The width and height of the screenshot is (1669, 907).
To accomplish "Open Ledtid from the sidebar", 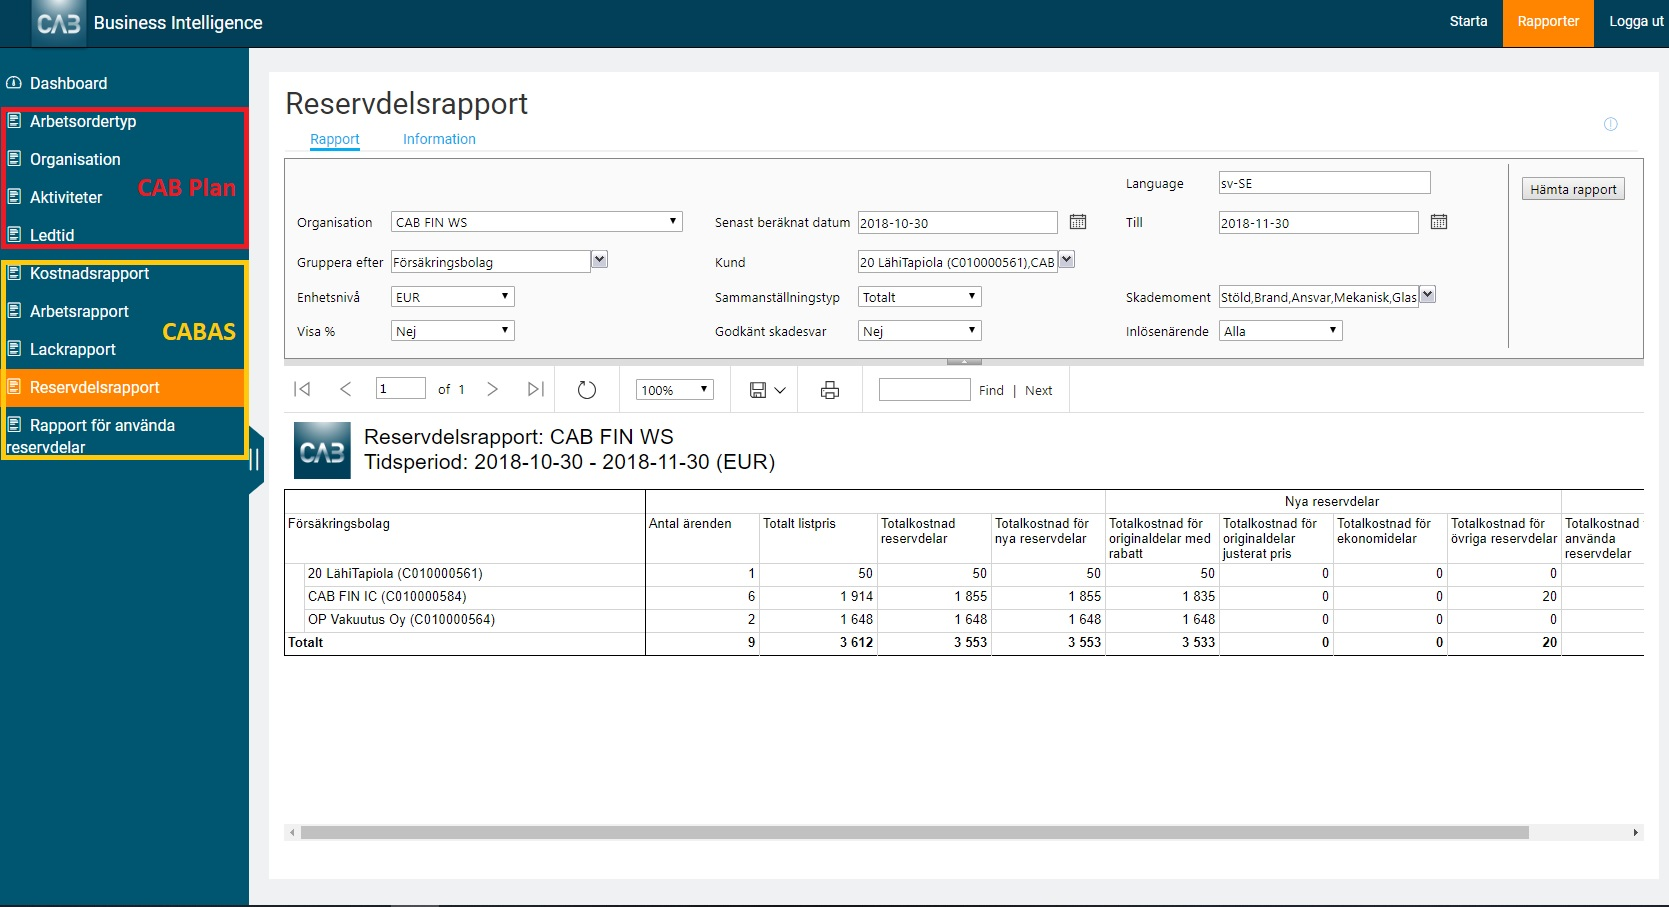I will pos(52,235).
